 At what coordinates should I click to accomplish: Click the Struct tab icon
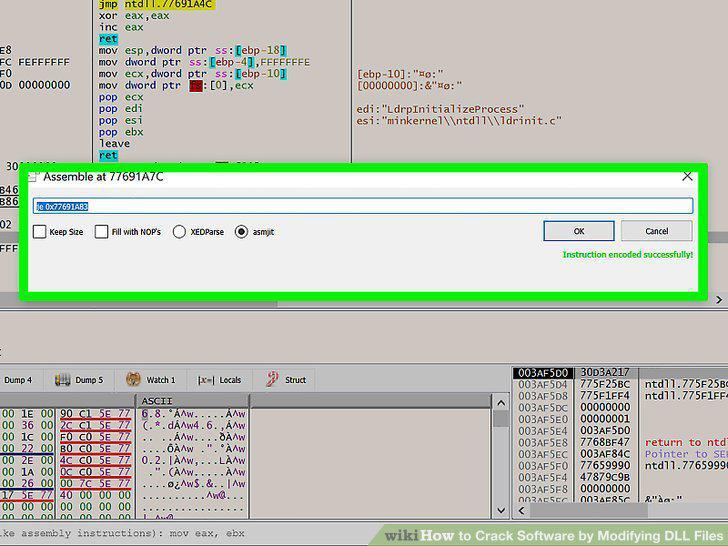pyautogui.click(x=272, y=379)
